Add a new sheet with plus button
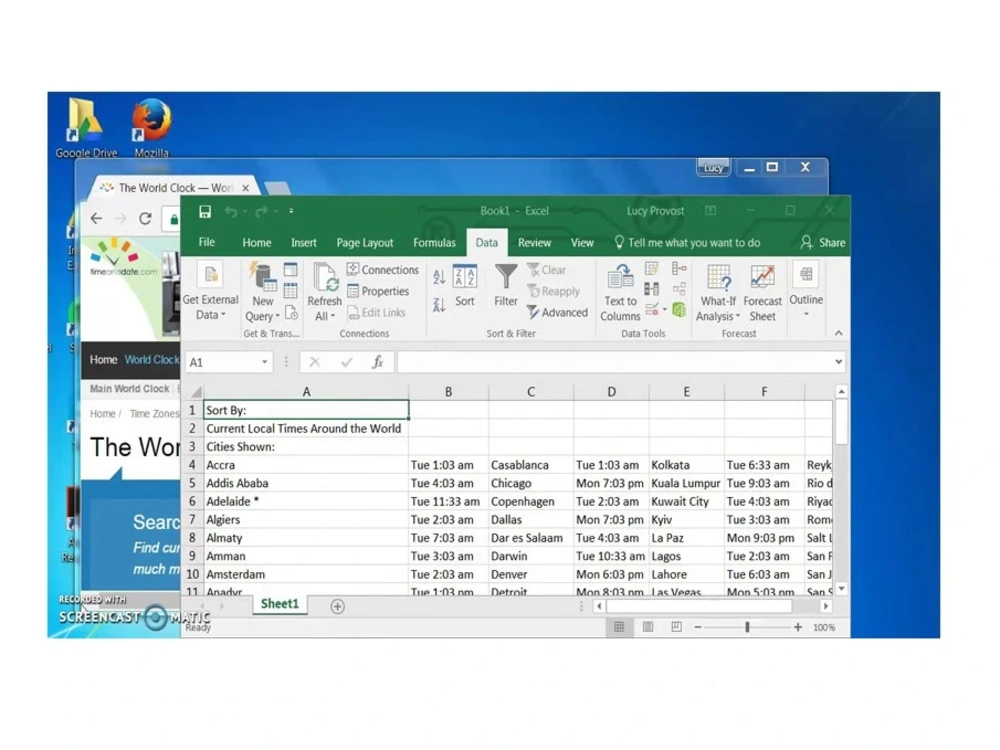The height and width of the screenshot is (750, 1000). point(337,606)
